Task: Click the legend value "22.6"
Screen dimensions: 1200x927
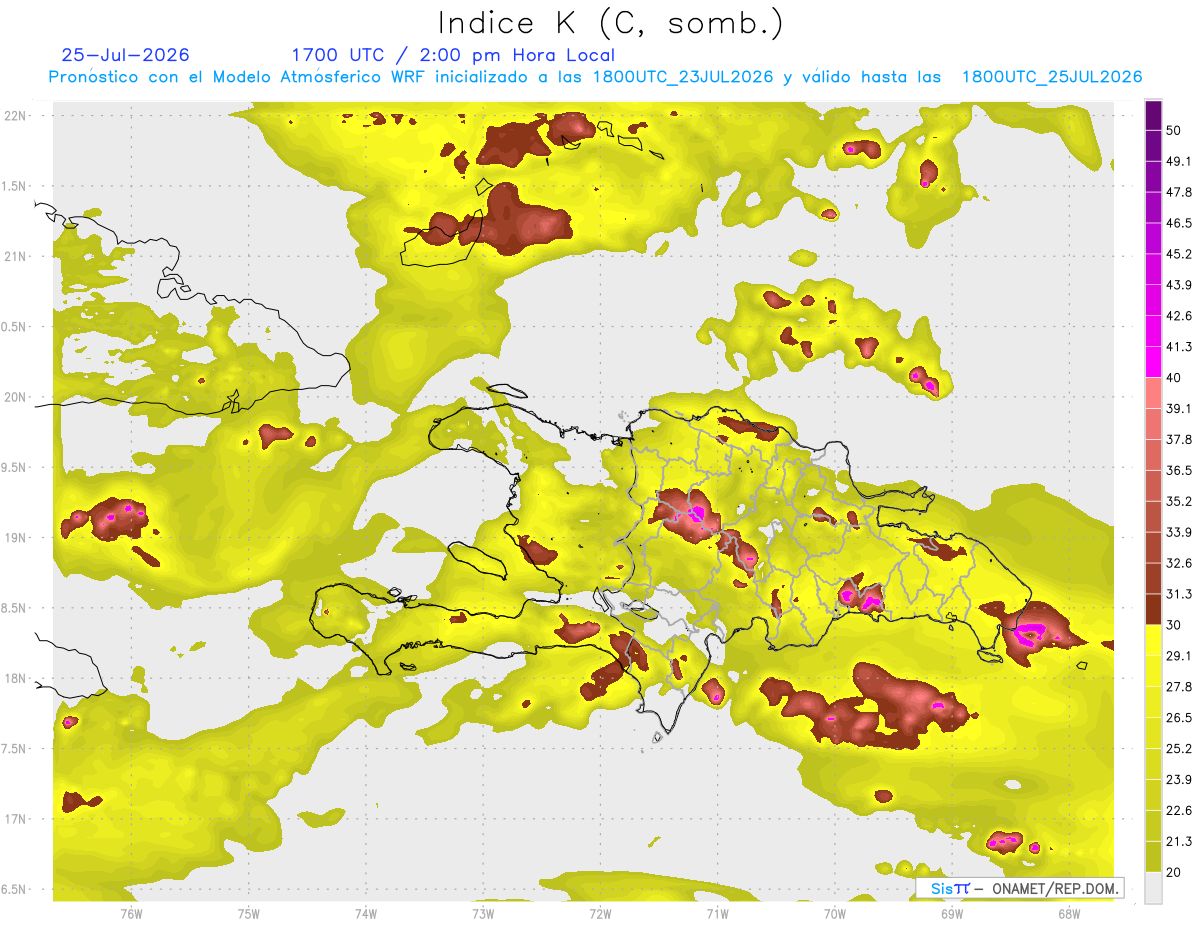Action: [1179, 811]
